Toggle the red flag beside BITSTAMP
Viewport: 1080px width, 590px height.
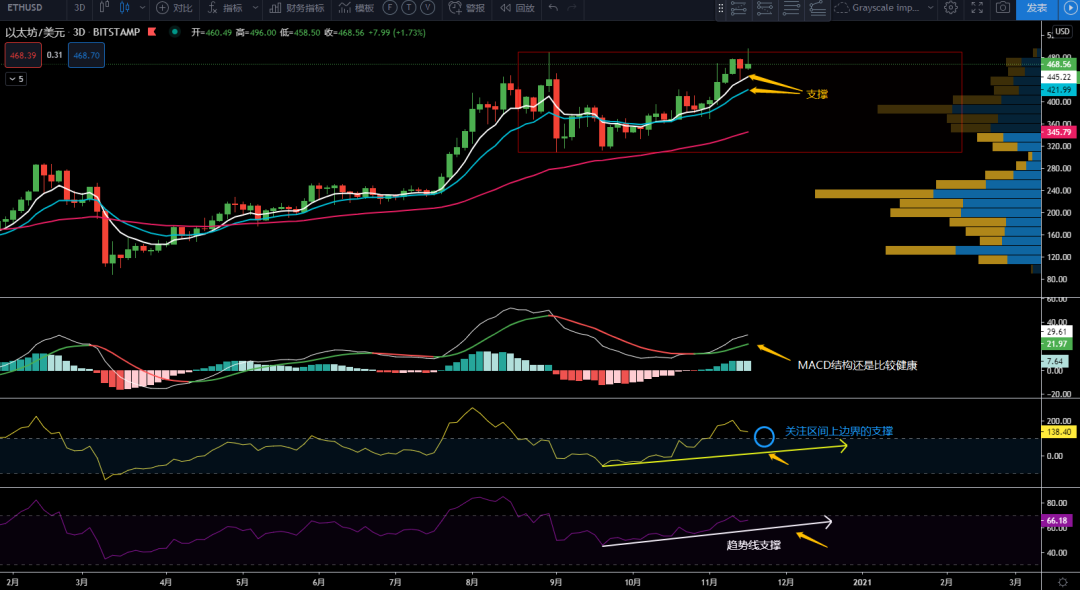[151, 32]
